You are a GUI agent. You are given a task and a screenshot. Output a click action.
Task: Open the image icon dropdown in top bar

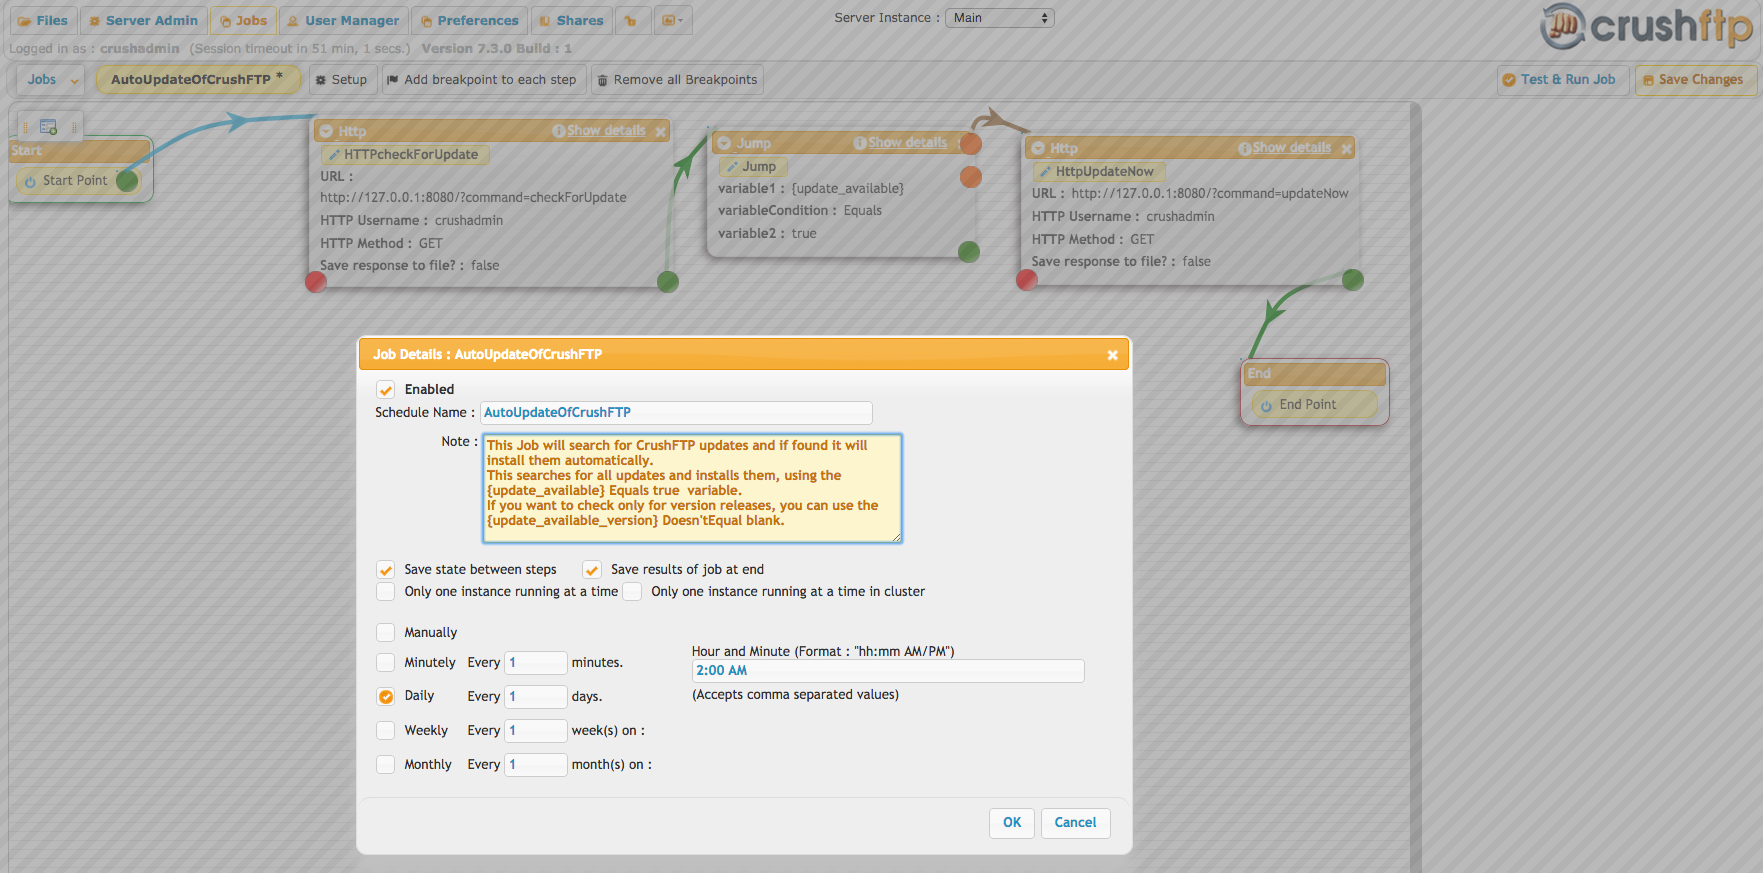(673, 20)
